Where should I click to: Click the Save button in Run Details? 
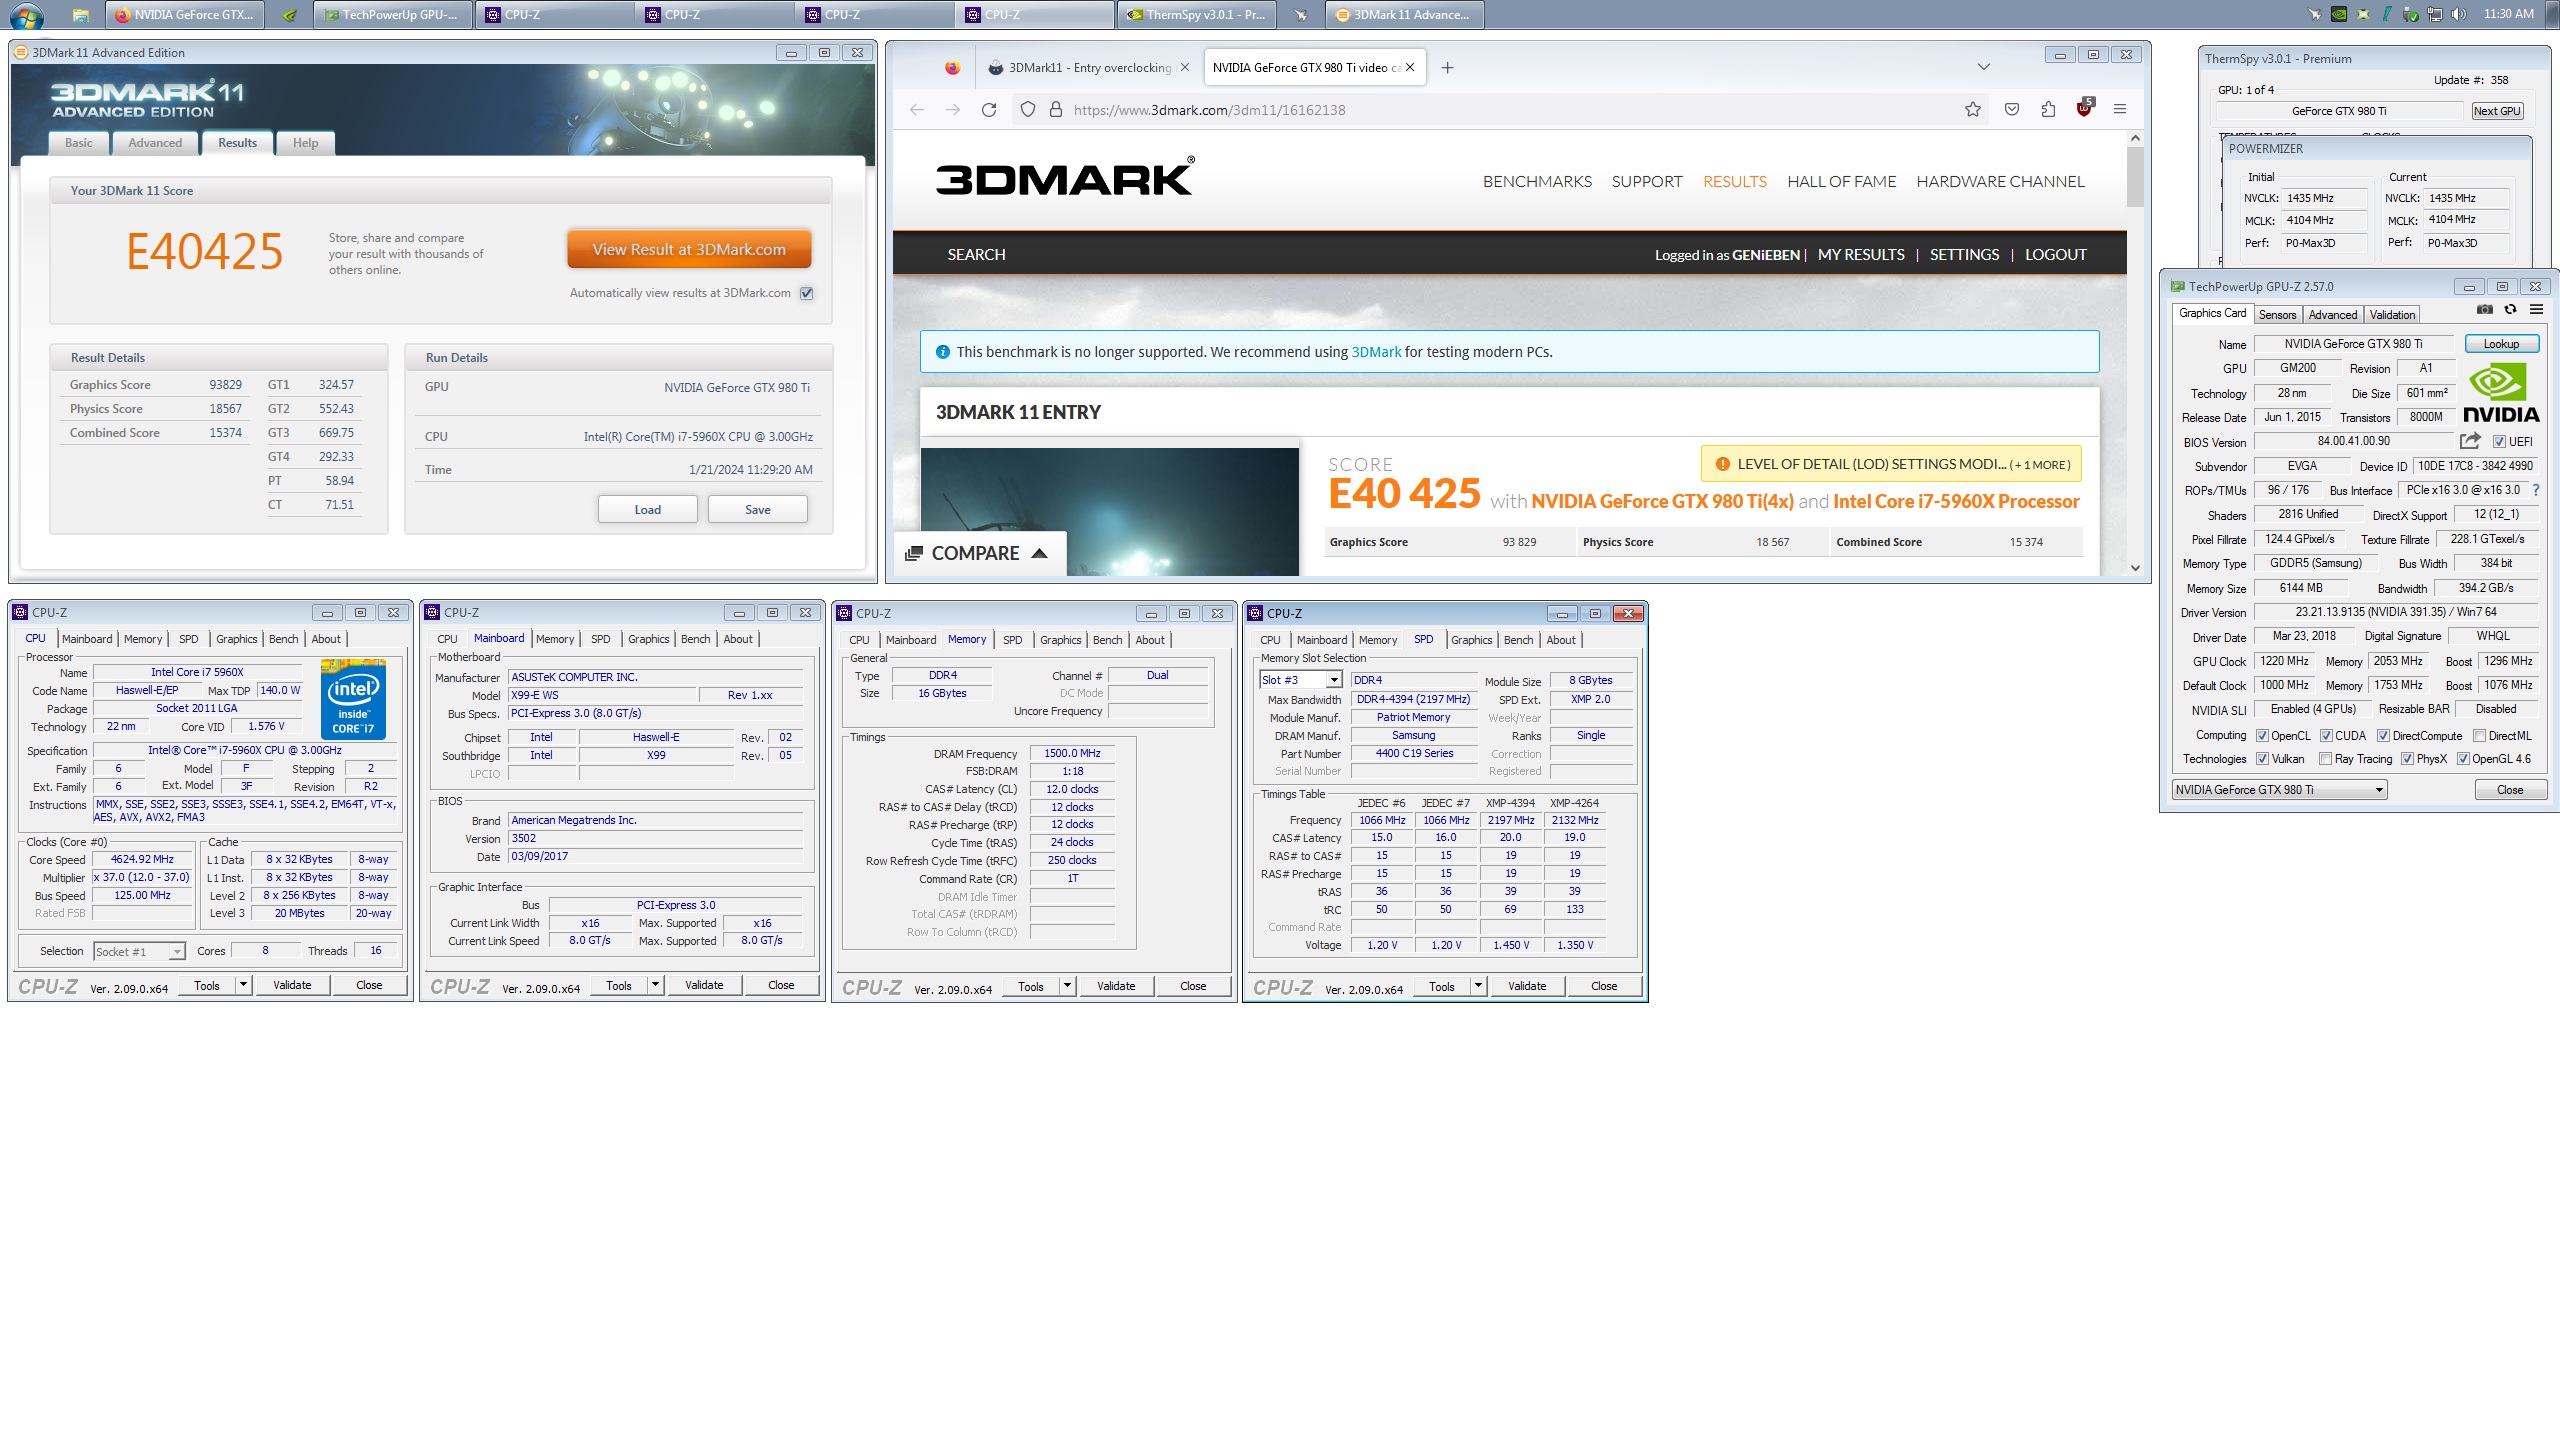[758, 510]
